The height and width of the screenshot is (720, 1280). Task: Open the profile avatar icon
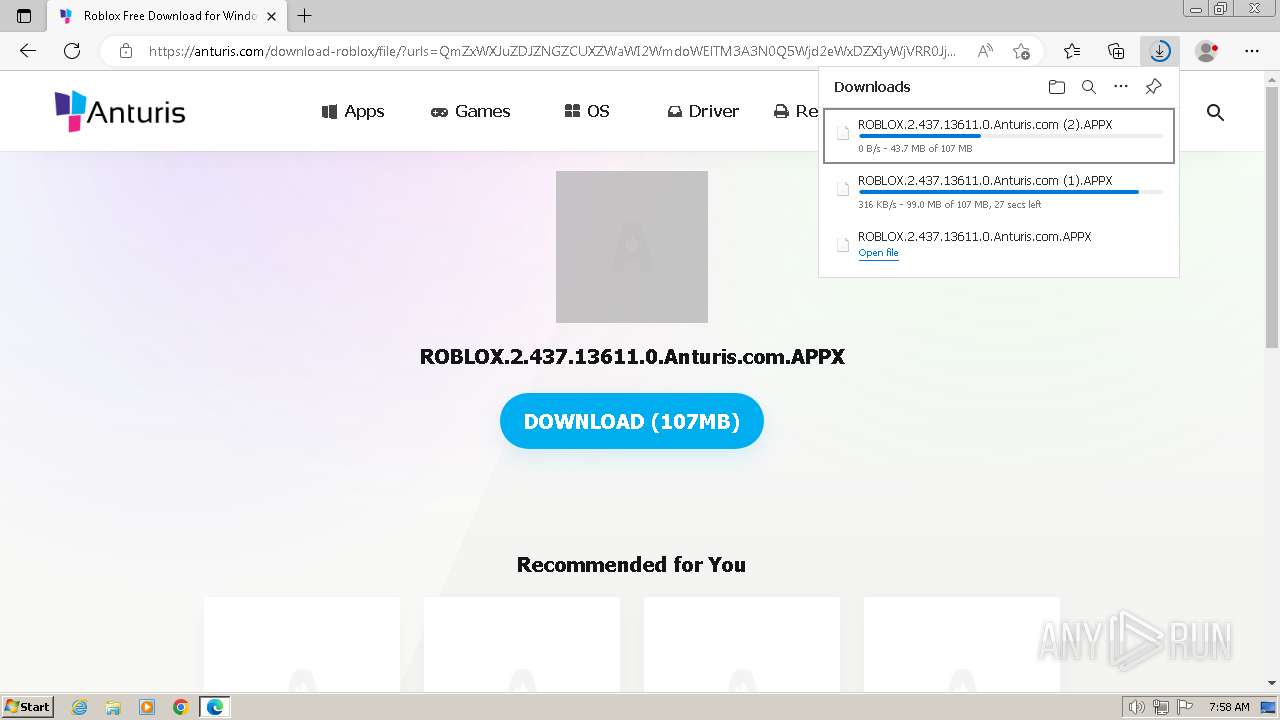click(x=1207, y=51)
